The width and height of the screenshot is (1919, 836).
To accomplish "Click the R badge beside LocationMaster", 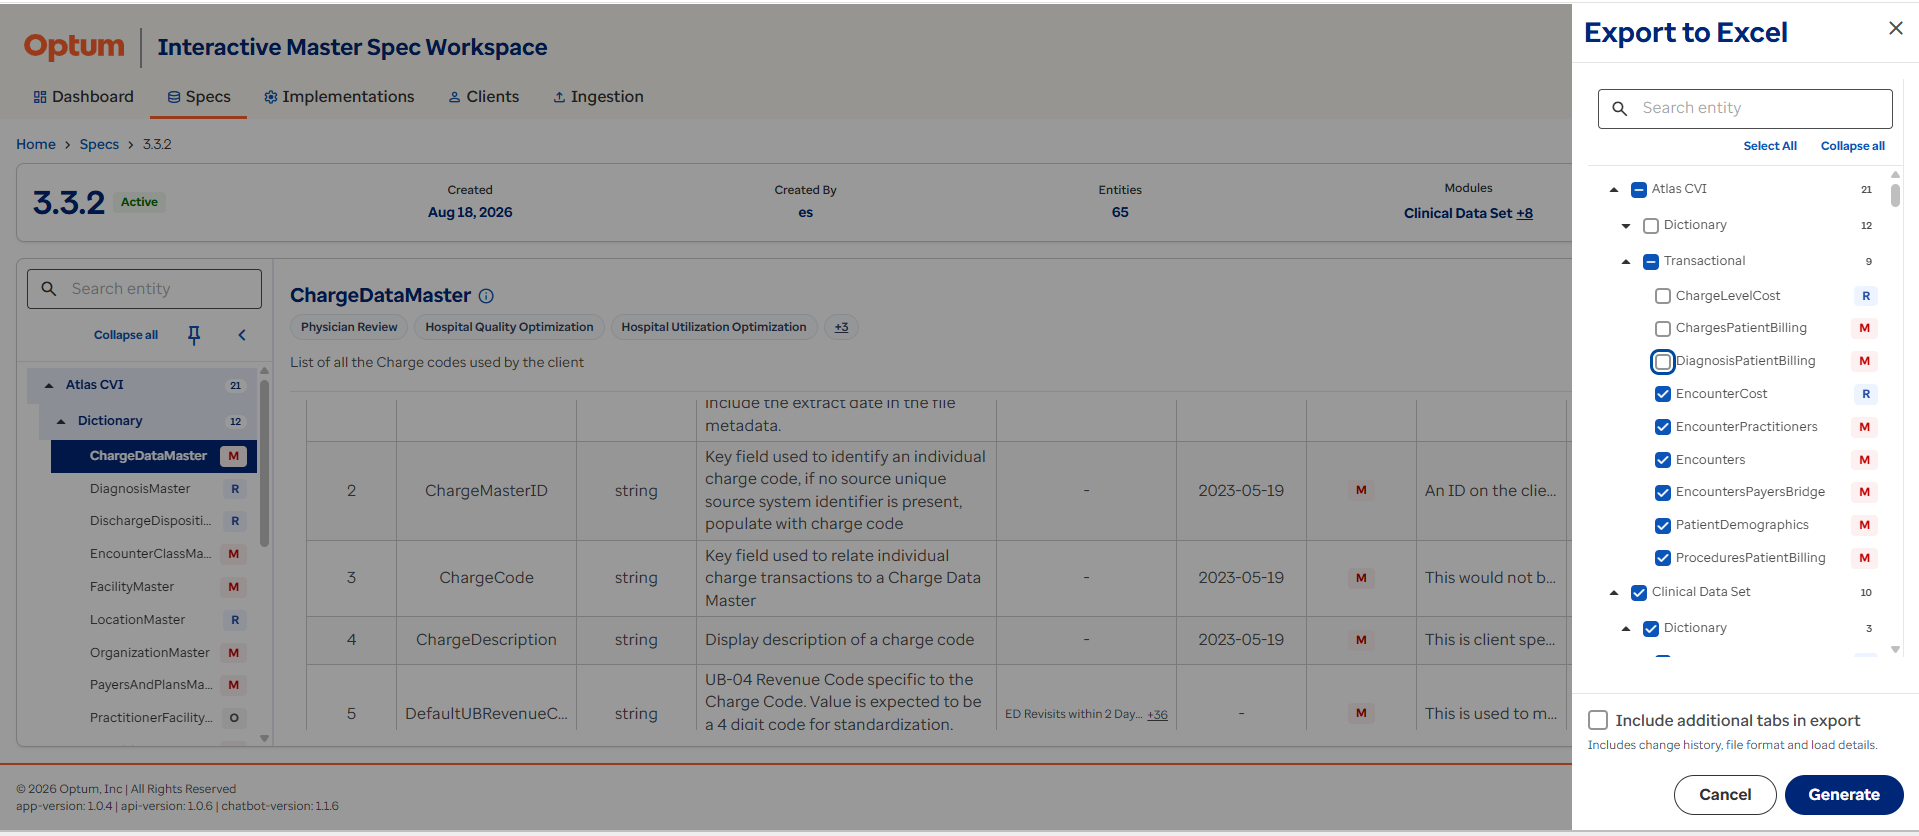I will 235,620.
